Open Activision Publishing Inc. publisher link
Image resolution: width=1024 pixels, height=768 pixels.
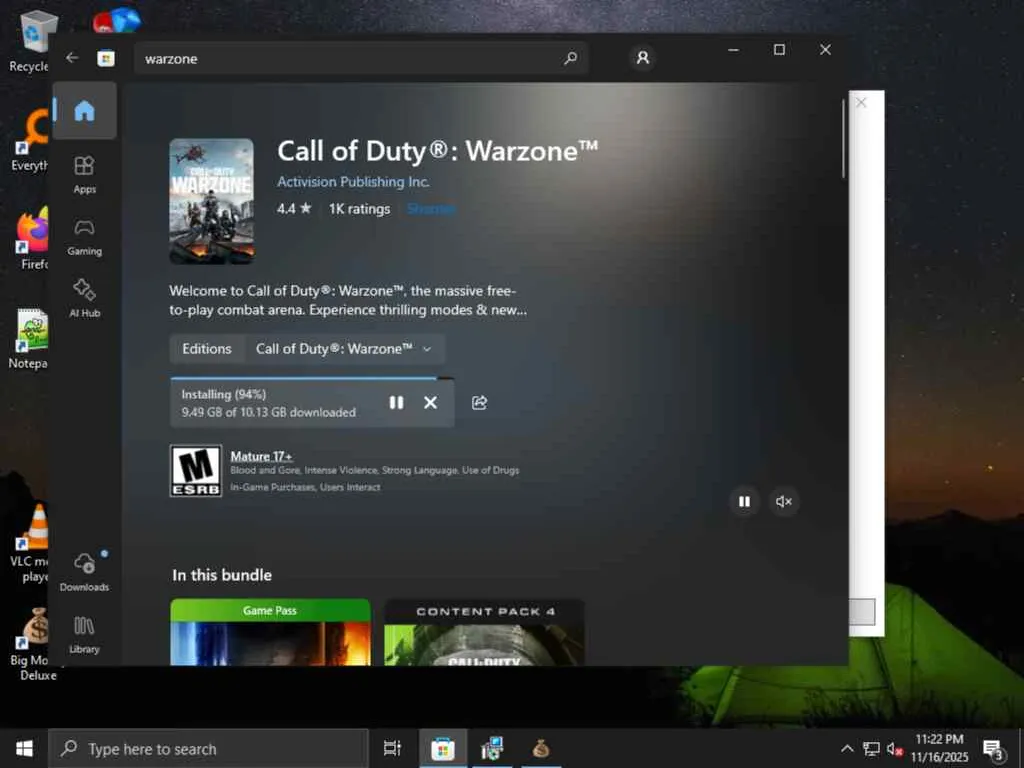click(353, 182)
